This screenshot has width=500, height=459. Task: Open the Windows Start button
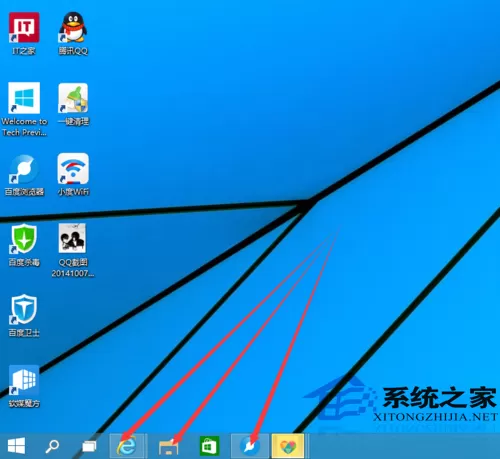[x=16, y=446]
